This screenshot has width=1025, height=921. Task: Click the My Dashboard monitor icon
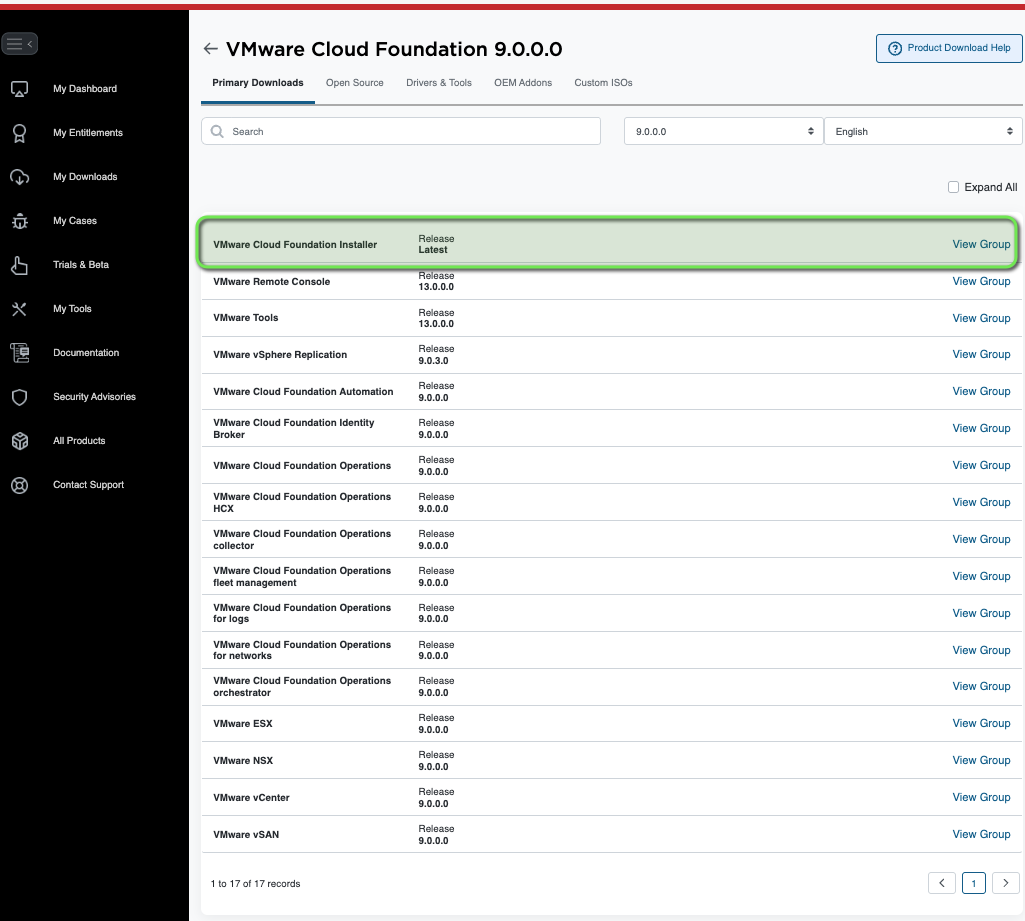(20, 89)
